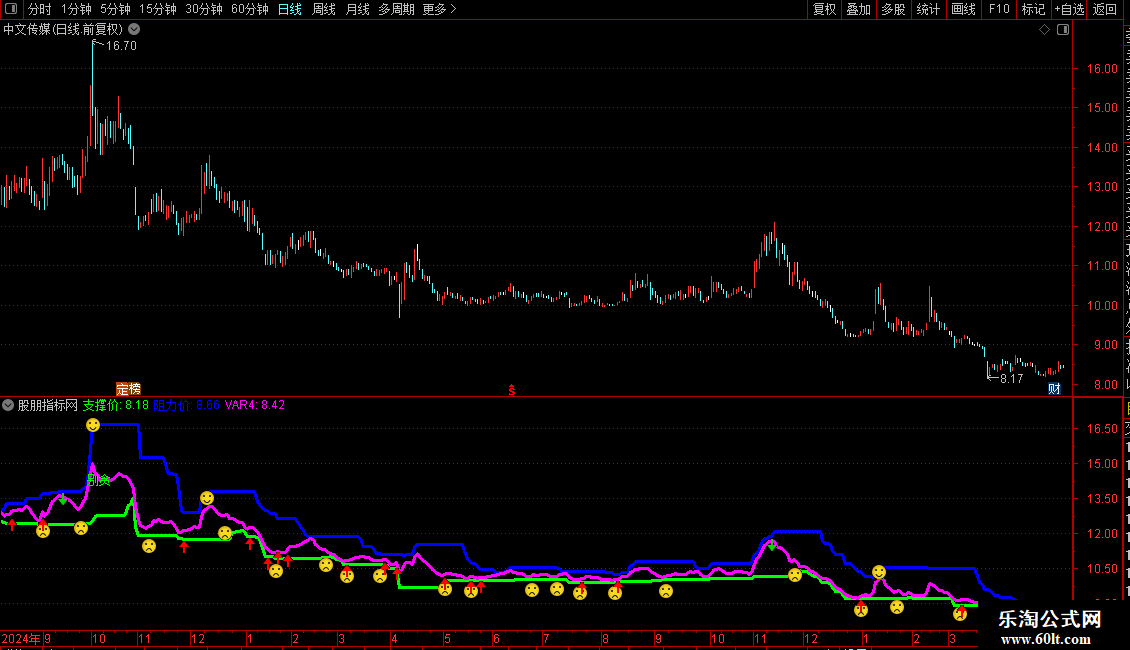
Task: Open the 多股 multi-stock view
Action: tap(893, 9)
